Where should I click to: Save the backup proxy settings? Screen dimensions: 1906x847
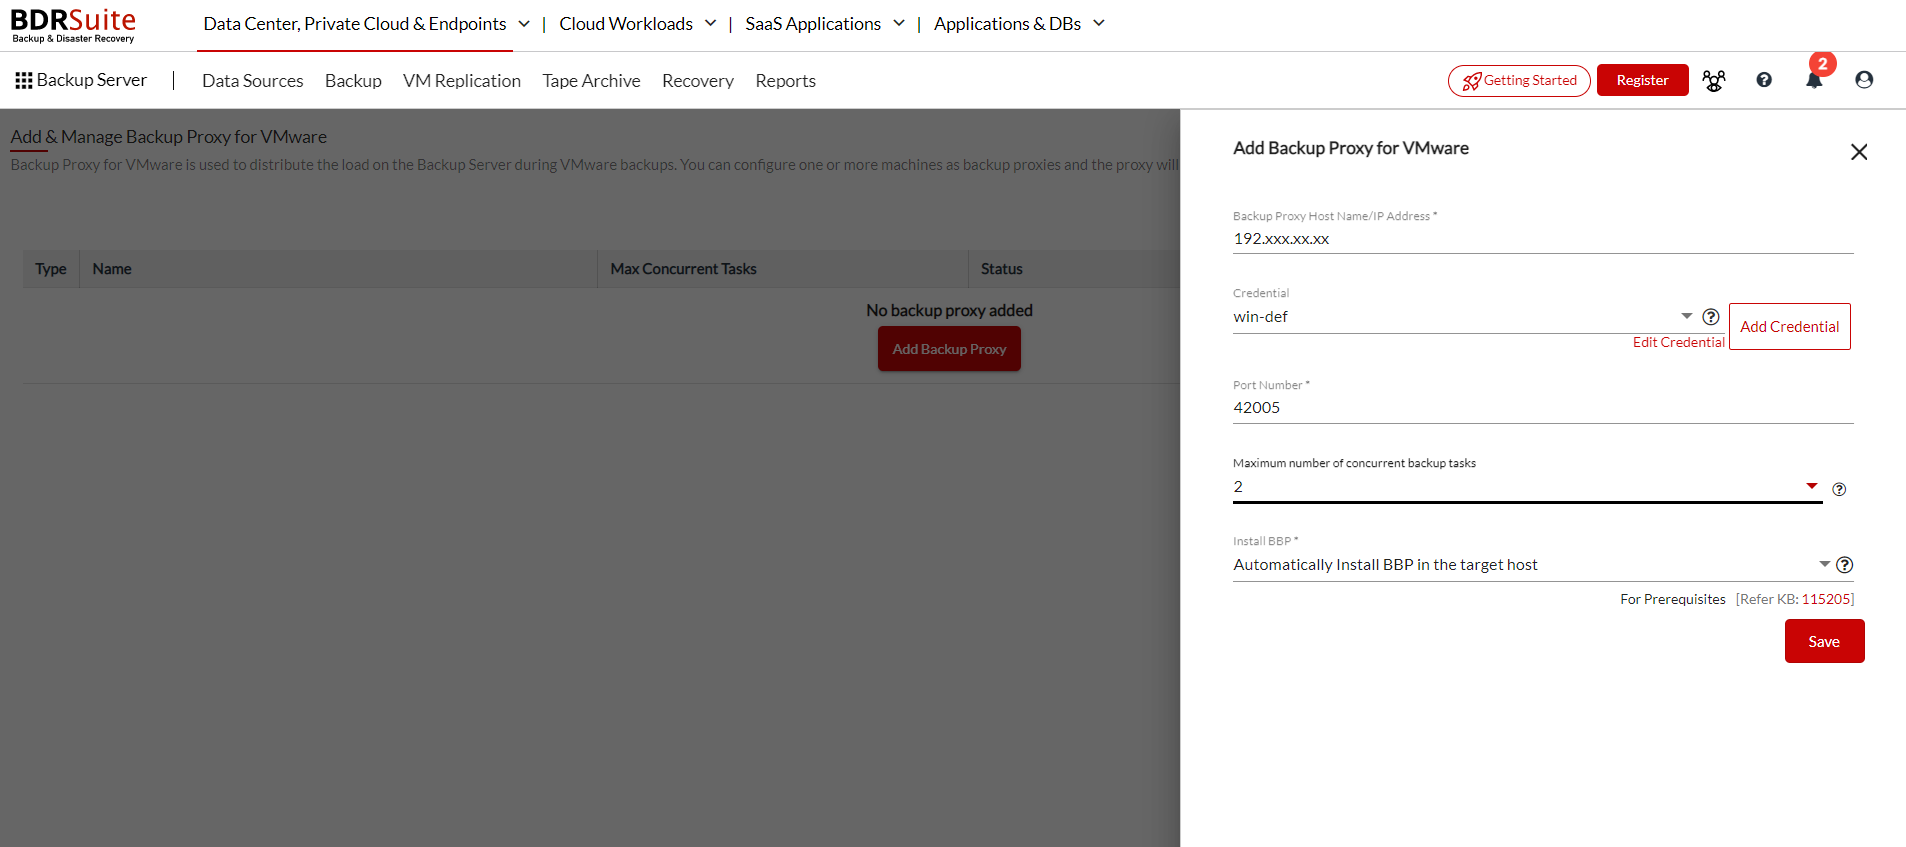pos(1824,641)
